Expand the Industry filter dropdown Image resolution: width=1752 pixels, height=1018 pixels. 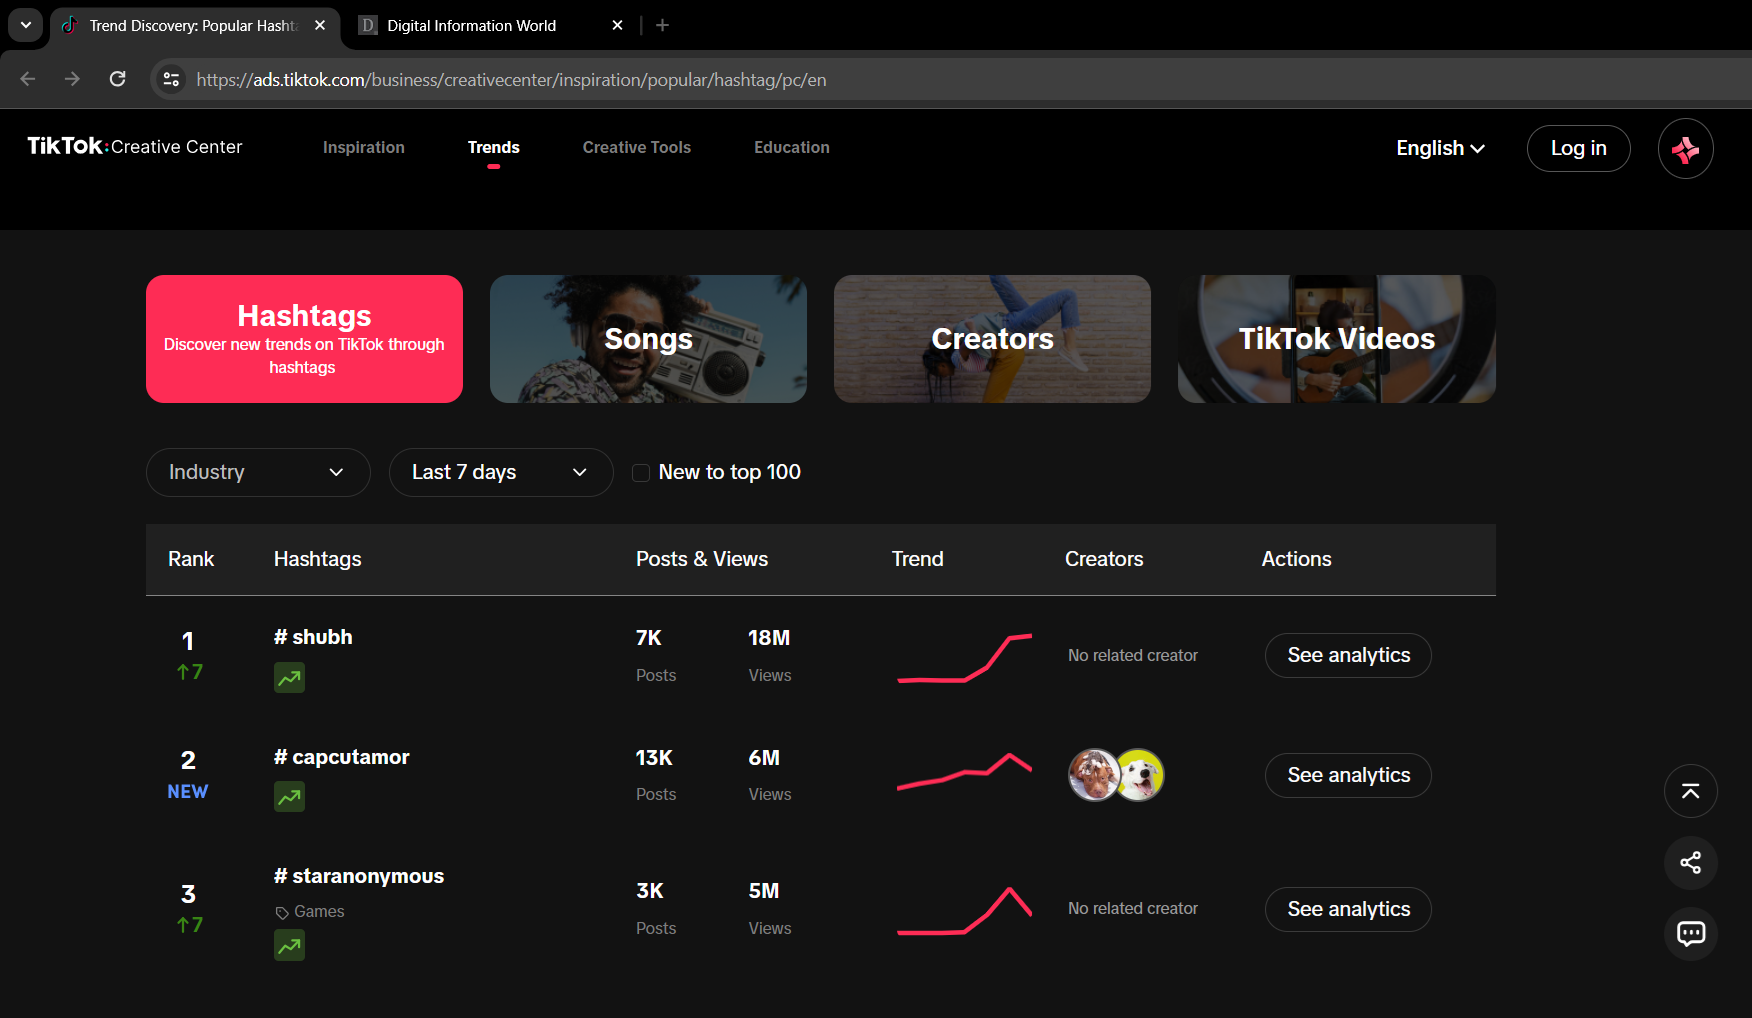(258, 472)
